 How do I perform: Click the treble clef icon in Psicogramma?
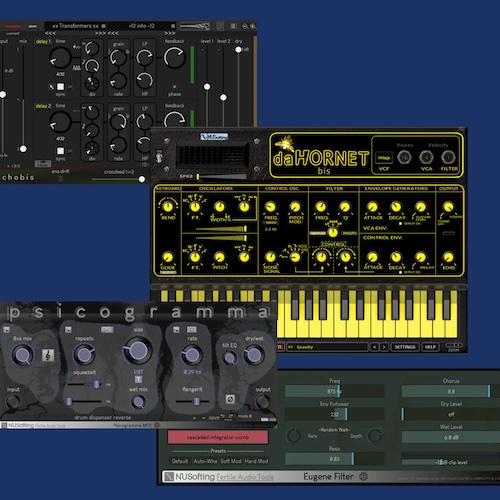pyautogui.click(x=48, y=356)
